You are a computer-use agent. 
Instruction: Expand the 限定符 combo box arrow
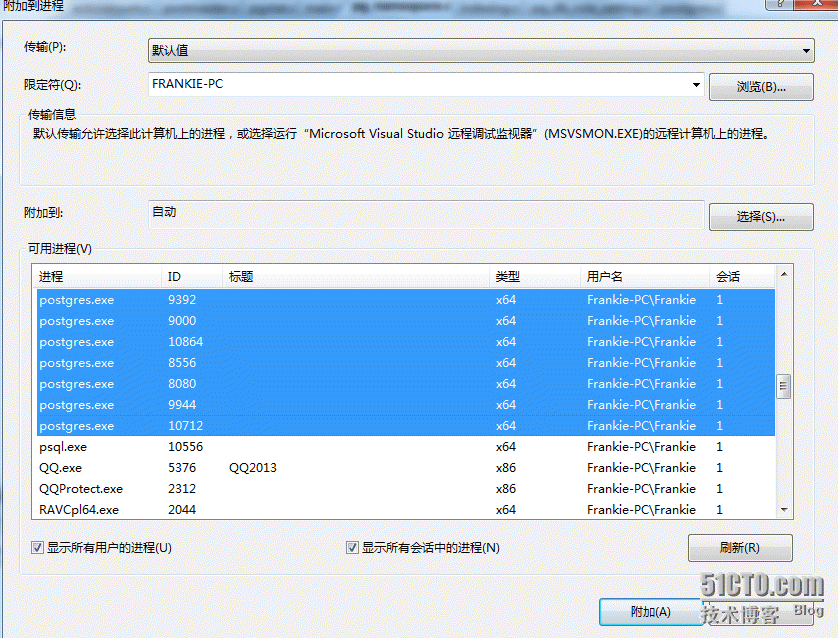coord(696,84)
